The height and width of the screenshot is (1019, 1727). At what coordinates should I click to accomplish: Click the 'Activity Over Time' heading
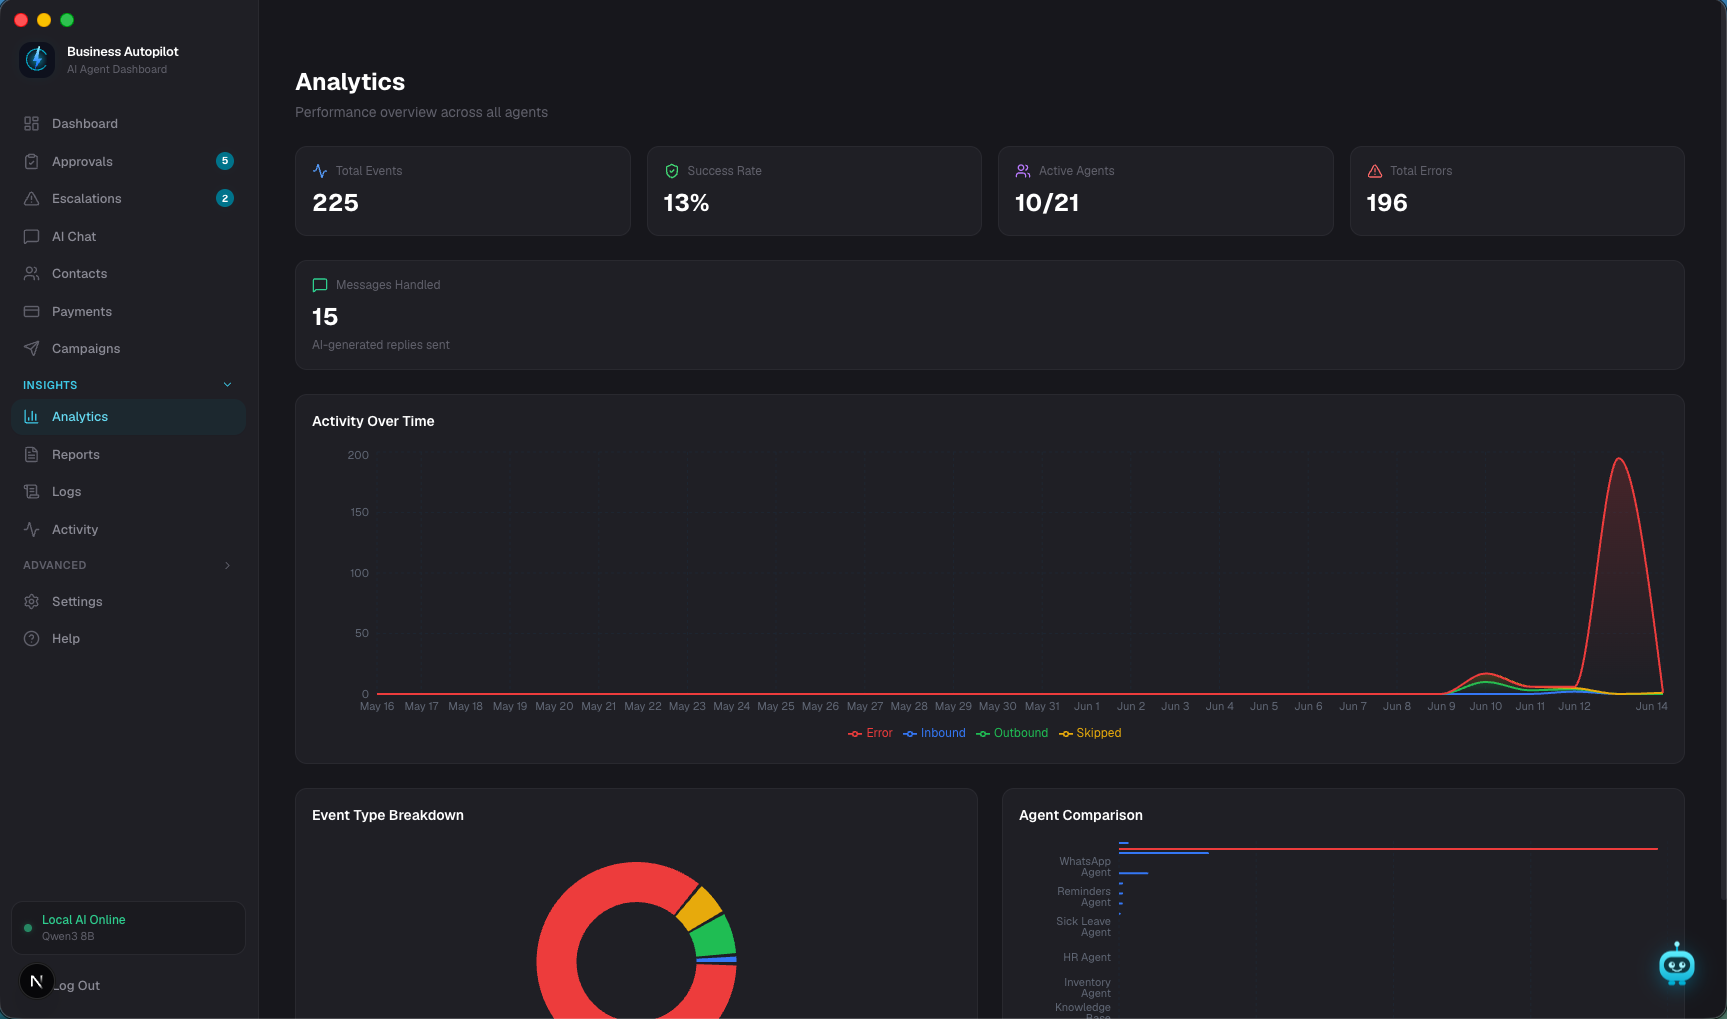click(373, 421)
